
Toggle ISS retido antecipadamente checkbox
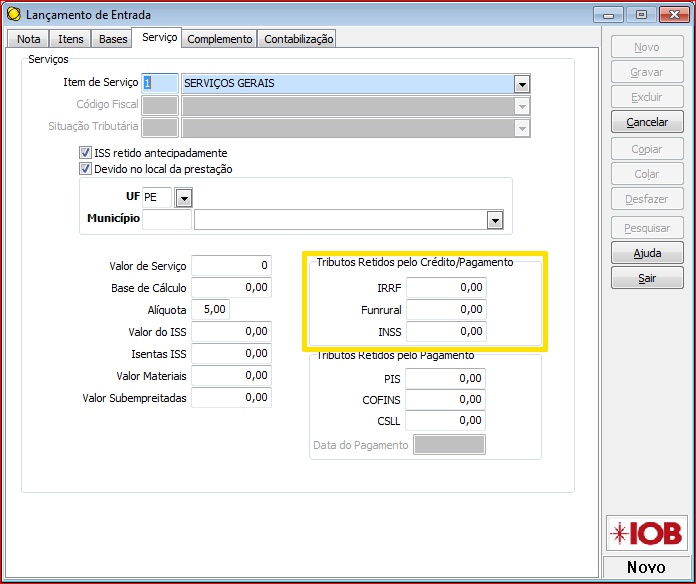pos(85,153)
